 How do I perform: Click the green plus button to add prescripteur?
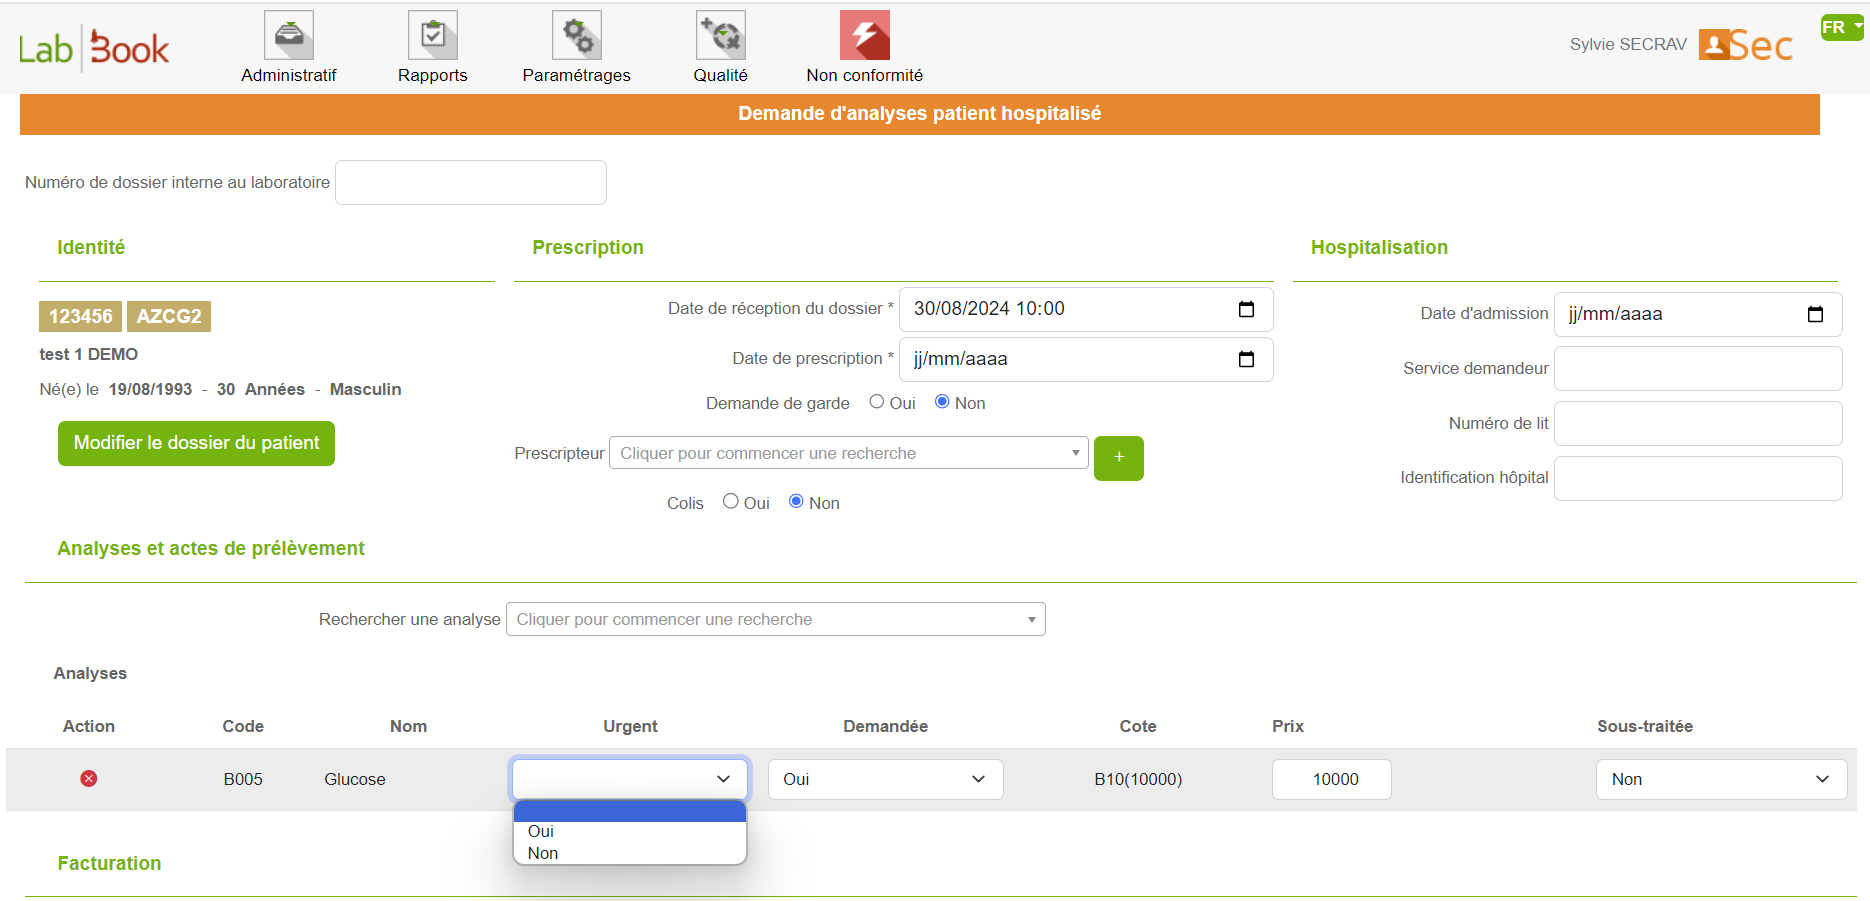(1118, 458)
